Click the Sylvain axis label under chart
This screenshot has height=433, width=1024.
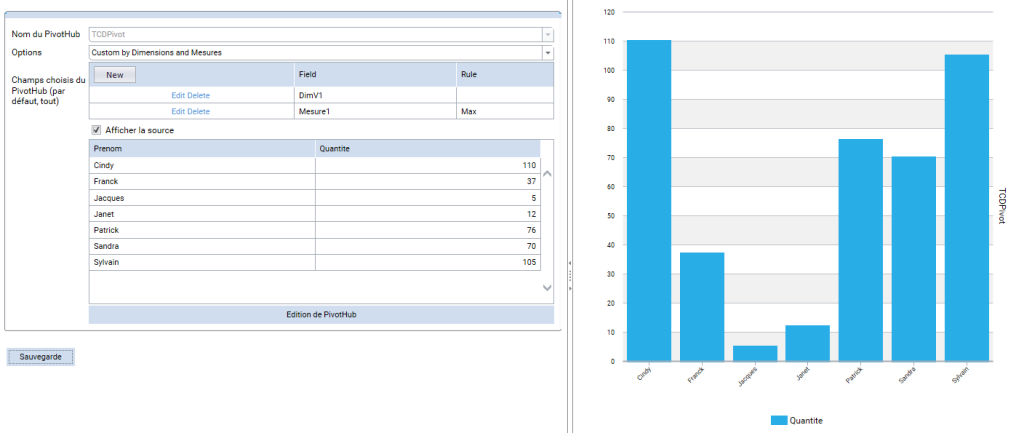point(959,376)
